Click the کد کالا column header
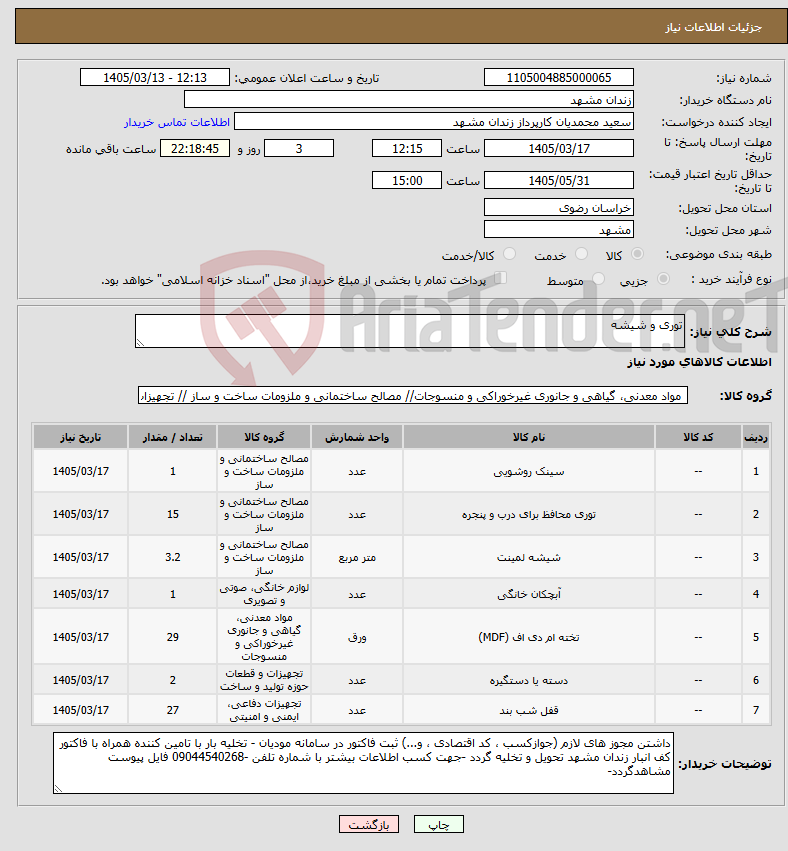This screenshot has width=788, height=851. (x=698, y=437)
